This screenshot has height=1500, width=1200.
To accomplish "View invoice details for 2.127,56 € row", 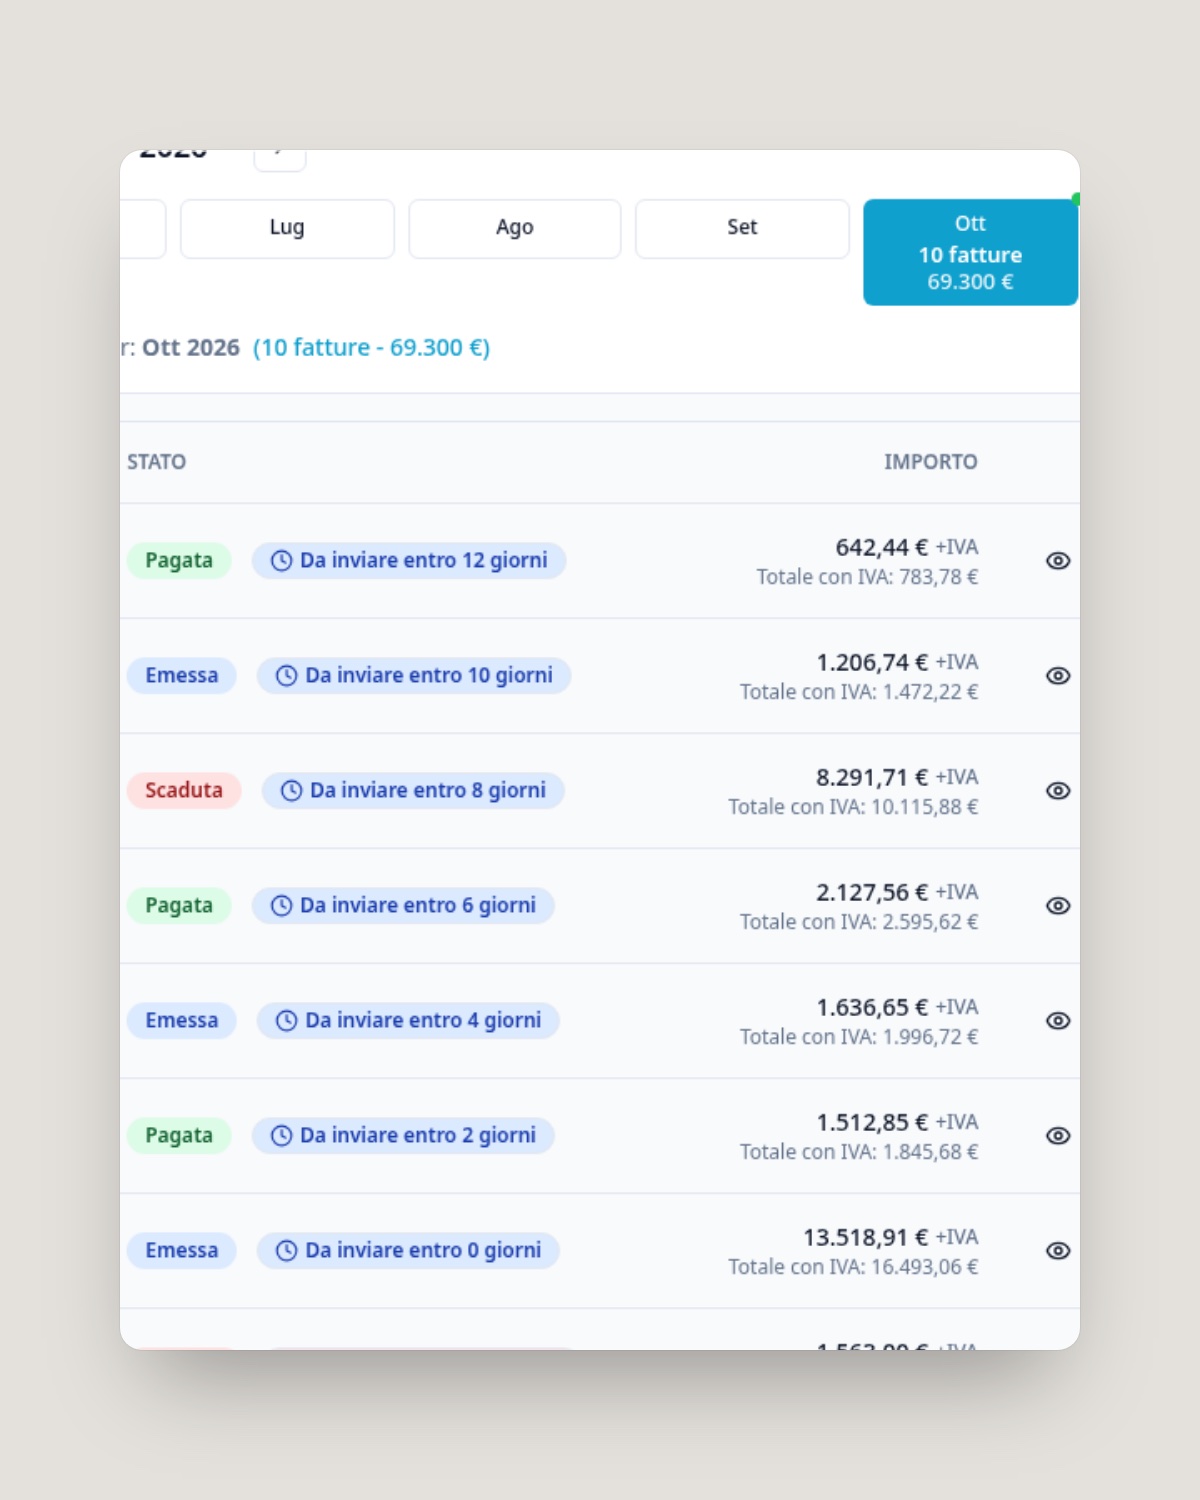I will 1058,906.
